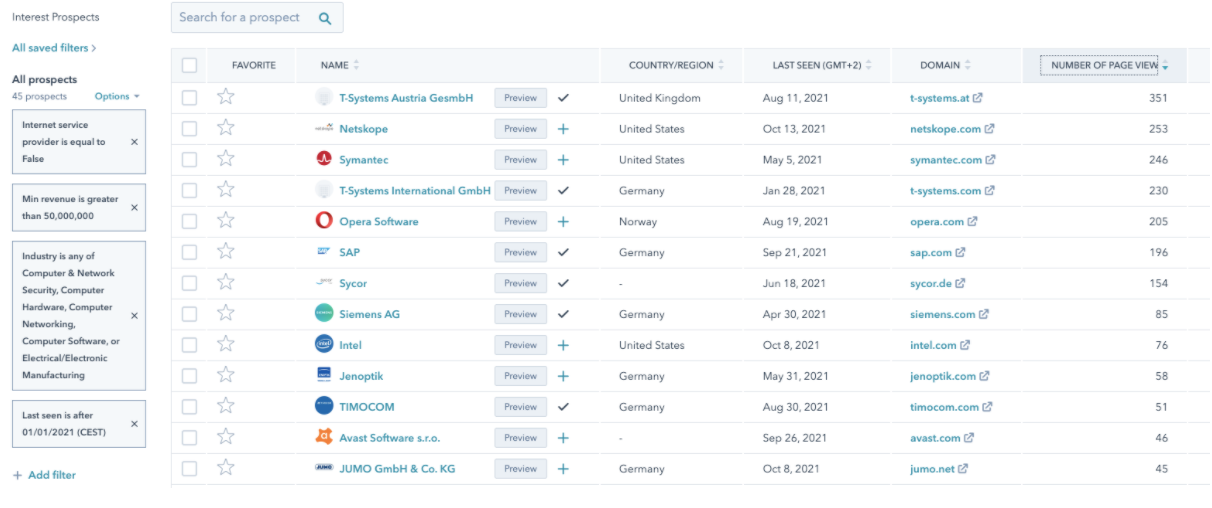Select T-Systems International GmbH checkbox
This screenshot has width=1212, height=508.
(x=189, y=191)
